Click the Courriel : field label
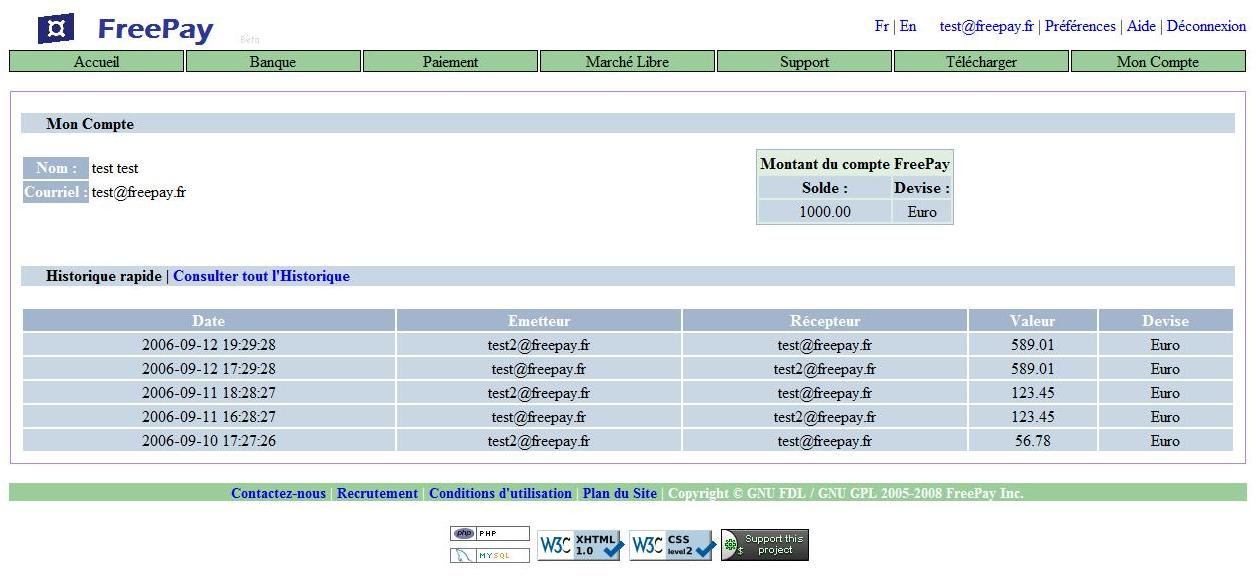Viewport: 1256px width, 580px height. coord(56,193)
